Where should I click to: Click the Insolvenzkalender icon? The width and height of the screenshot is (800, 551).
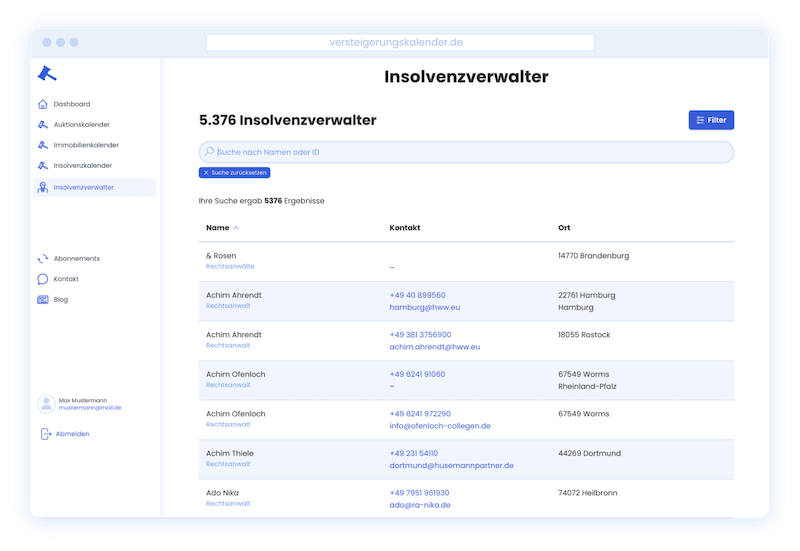[42, 166]
